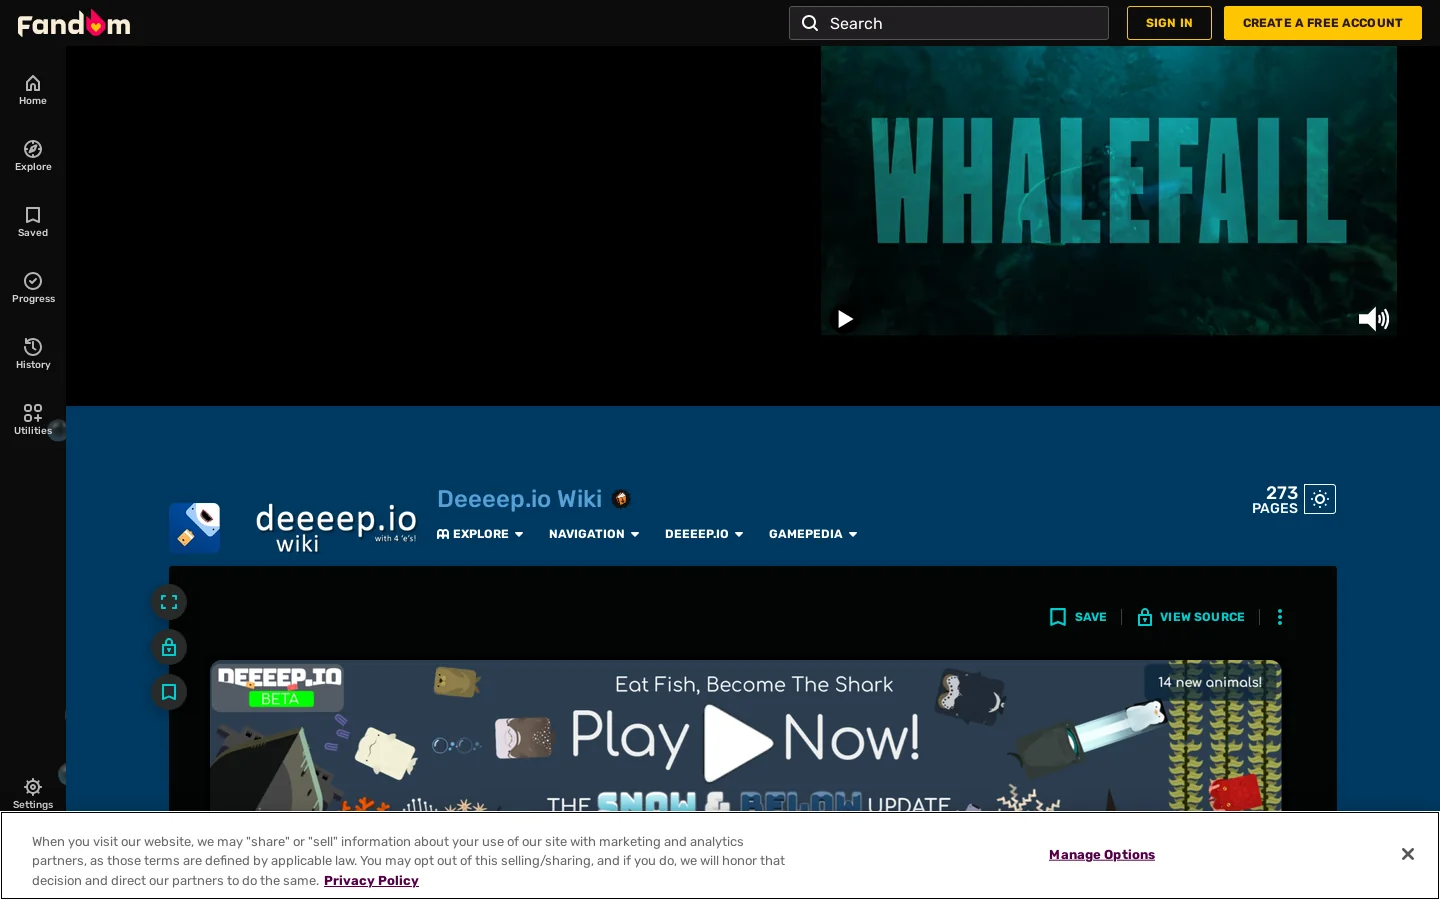Image resolution: width=1440 pixels, height=900 pixels.
Task: Expand page to fullscreen with side tool
Action: [x=169, y=602]
